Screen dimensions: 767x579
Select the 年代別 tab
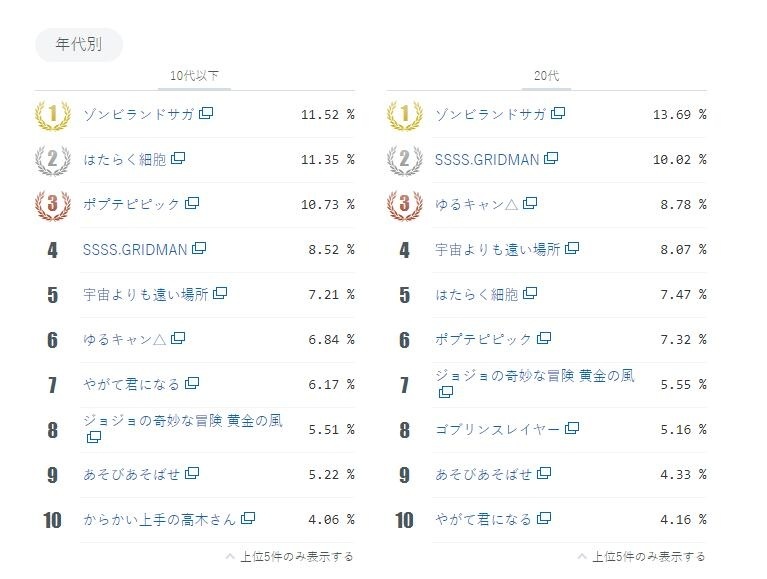[79, 45]
